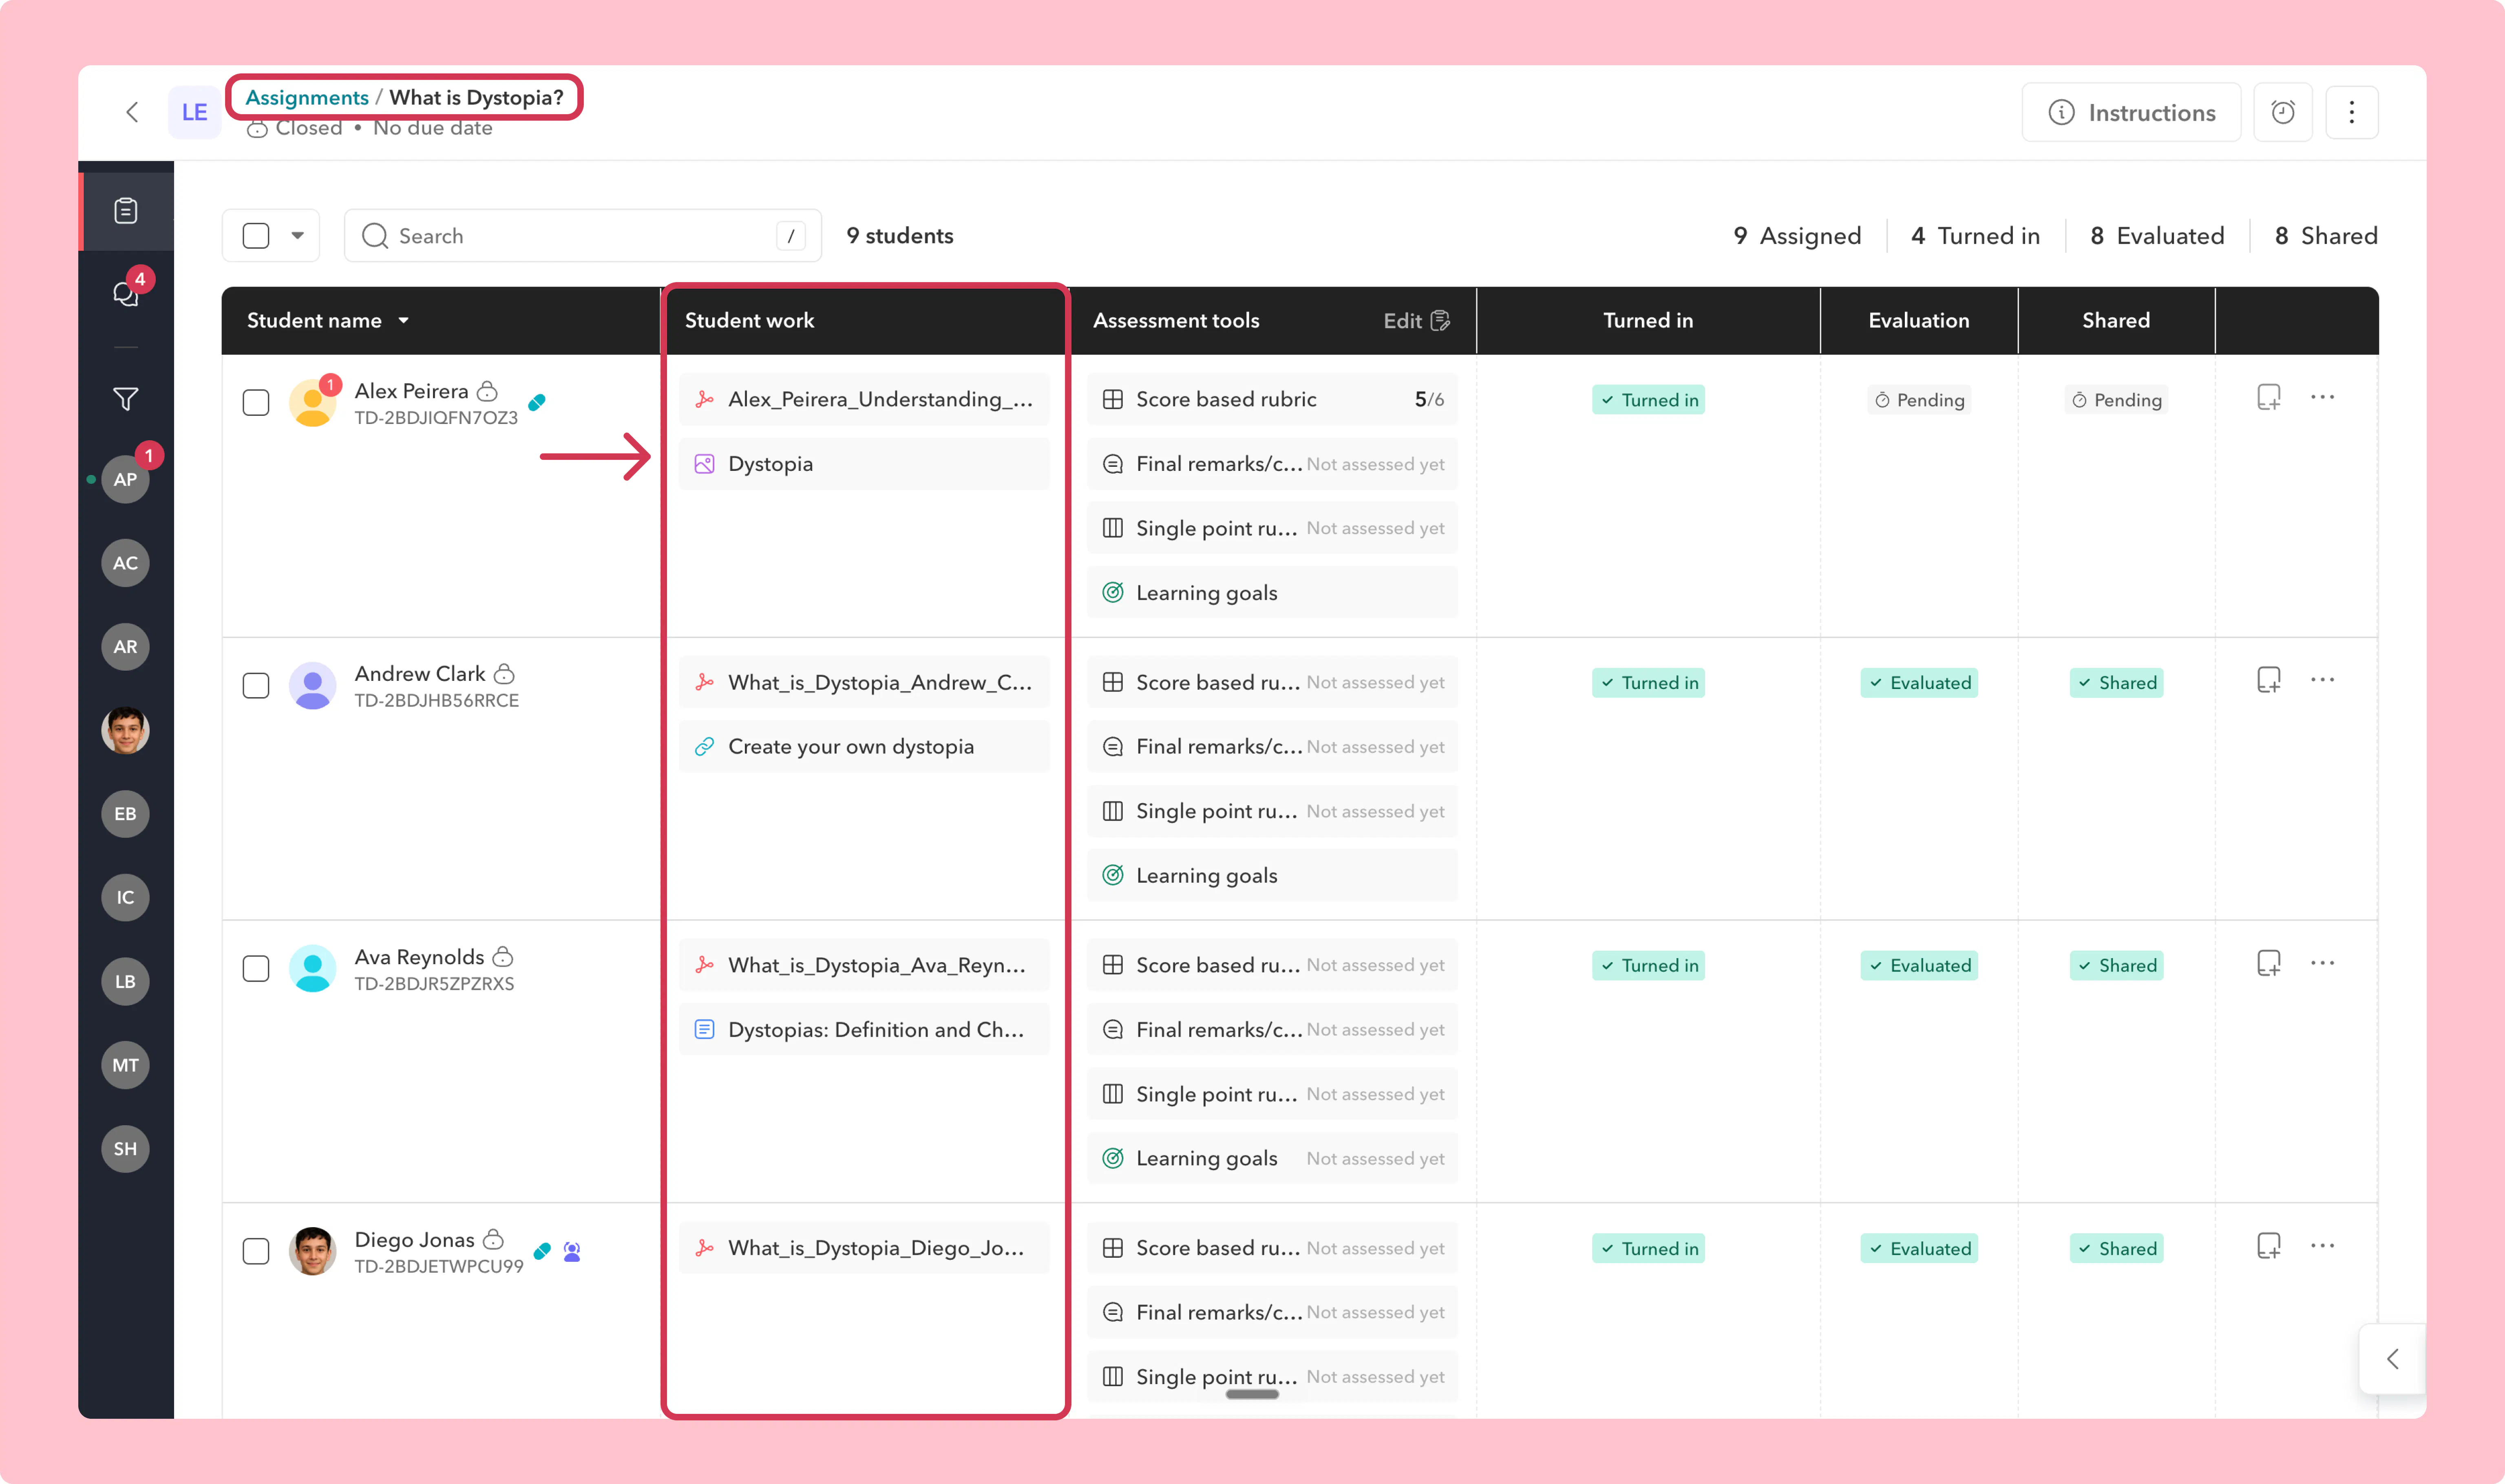This screenshot has height=1484, width=2505.
Task: Click Diego Jonas' Turned in badge
Action: tap(1648, 1249)
